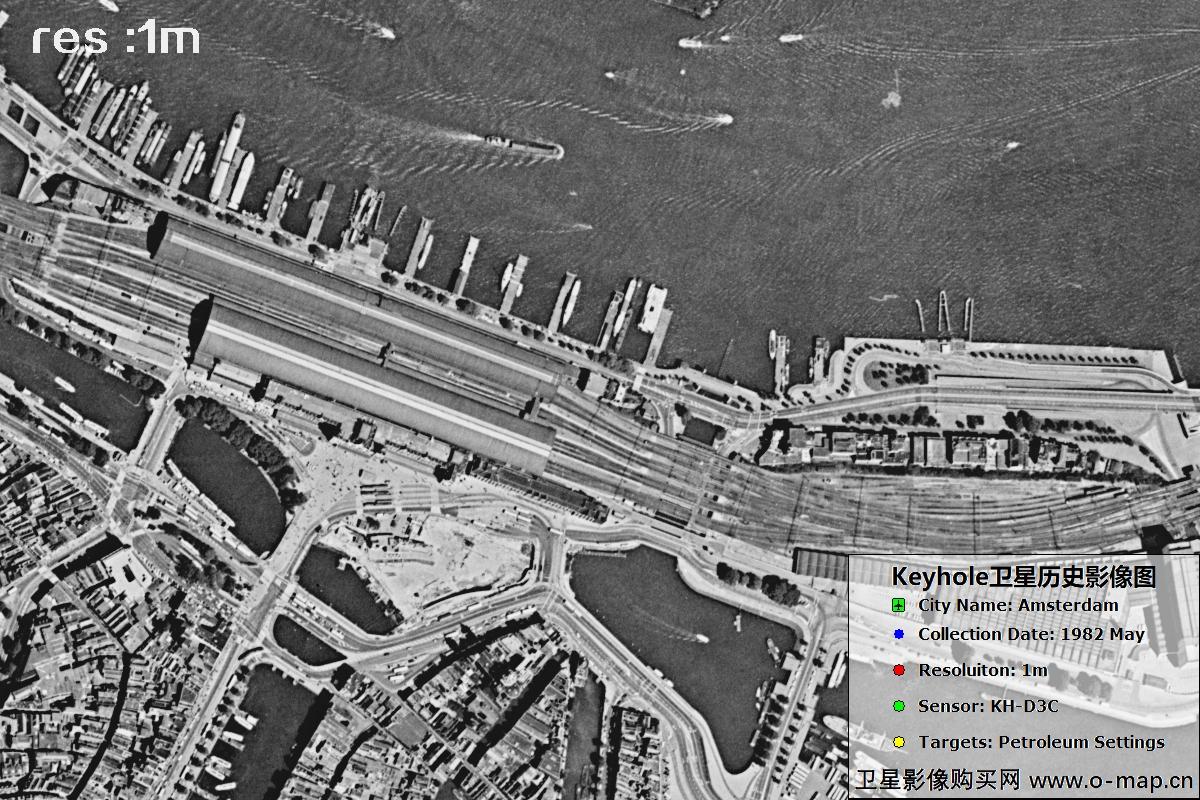Click the oval canal basin left of station
The image size is (1200, 800).
[x=225, y=482]
